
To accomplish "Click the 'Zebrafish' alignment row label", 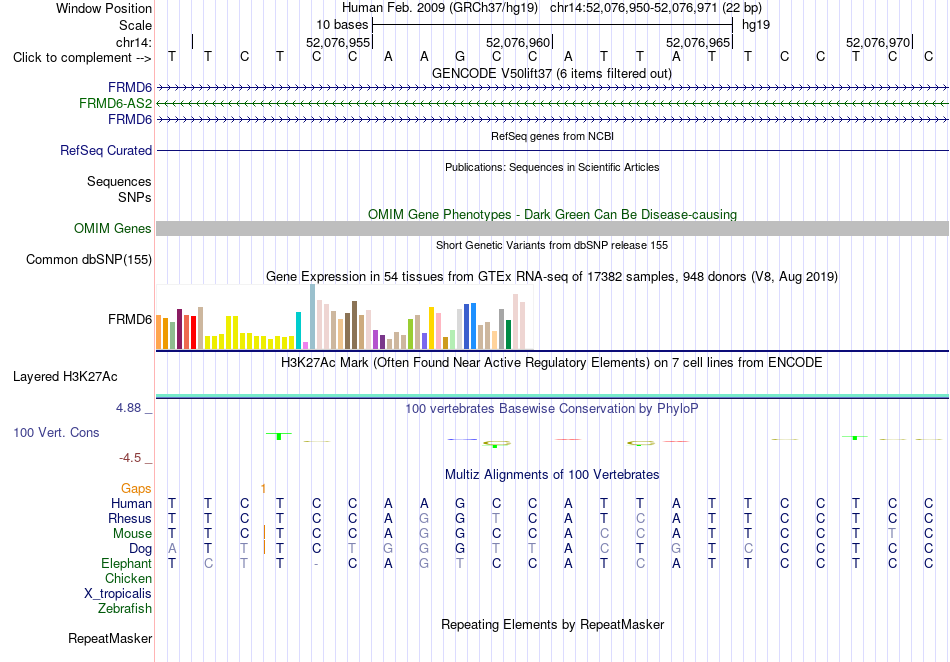I will click(x=125, y=609).
